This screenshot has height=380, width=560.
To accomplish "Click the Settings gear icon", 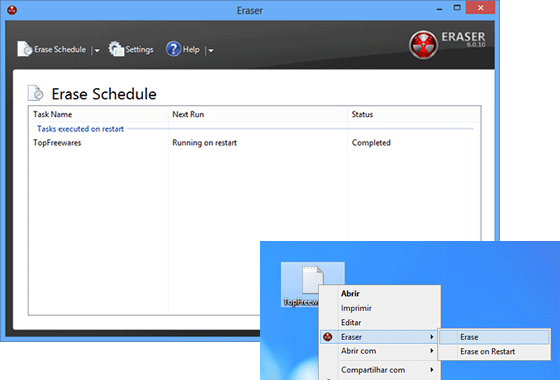I will click(x=116, y=49).
